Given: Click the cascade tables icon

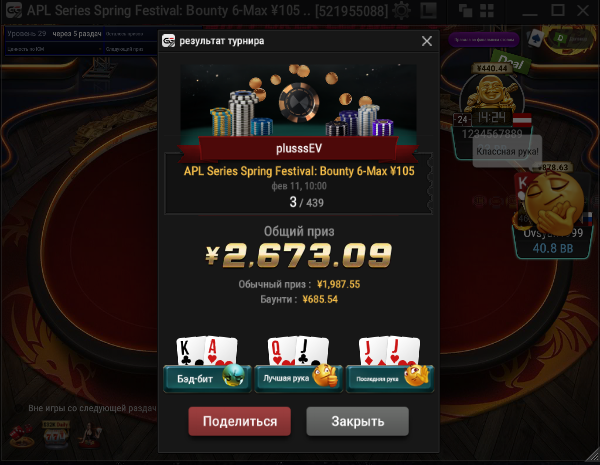Looking at the screenshot, I should (465, 11).
